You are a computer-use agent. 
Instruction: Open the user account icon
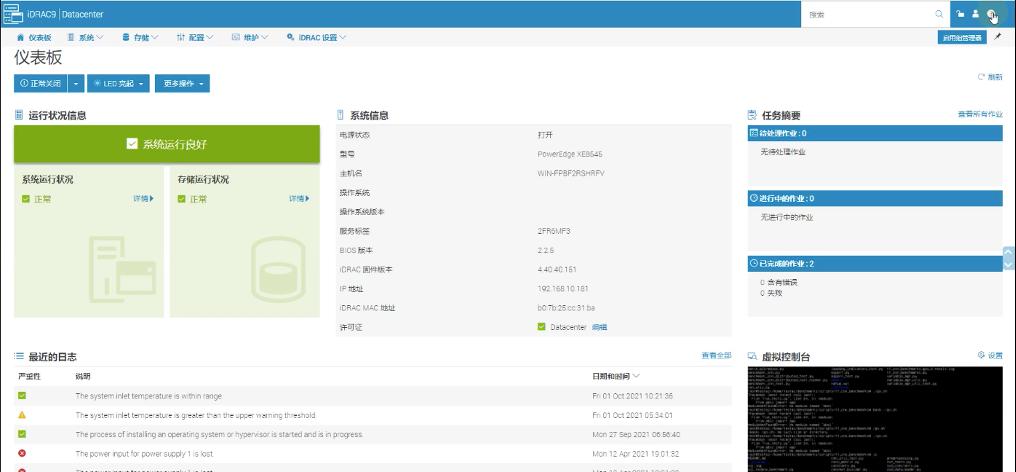tap(975, 14)
